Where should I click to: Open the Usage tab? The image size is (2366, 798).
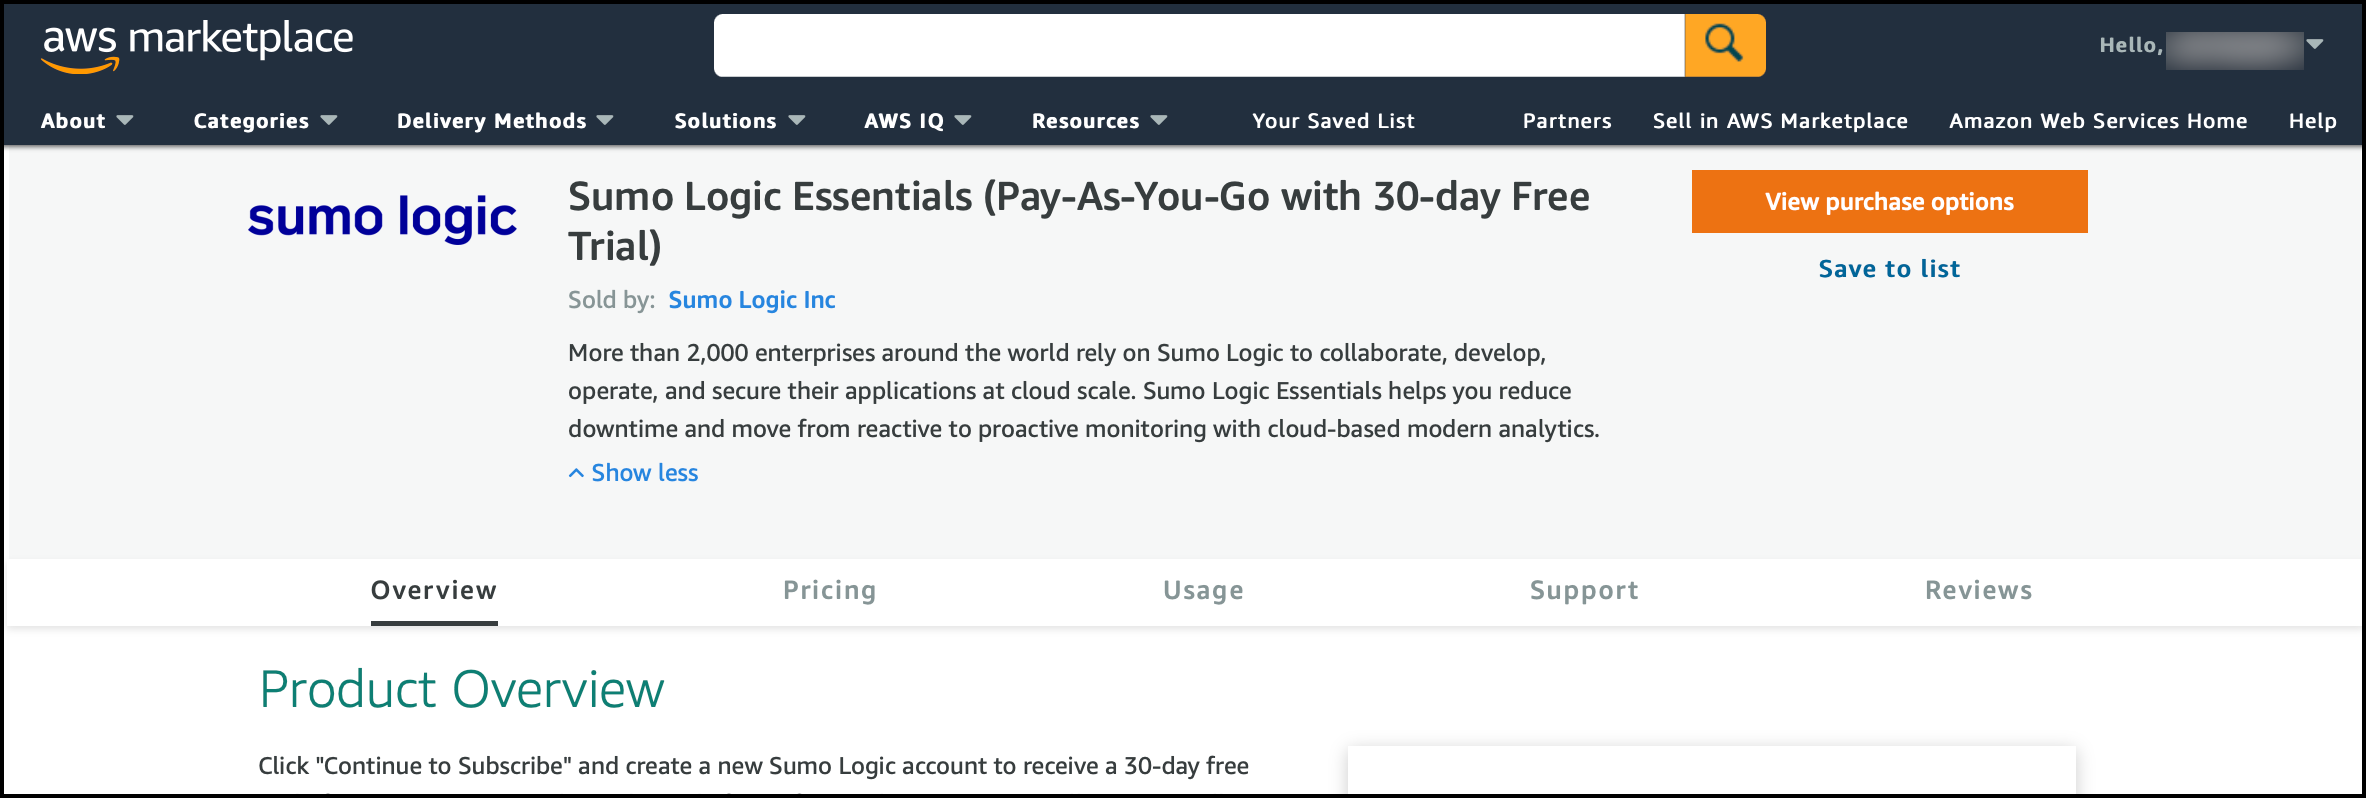[x=1203, y=591]
